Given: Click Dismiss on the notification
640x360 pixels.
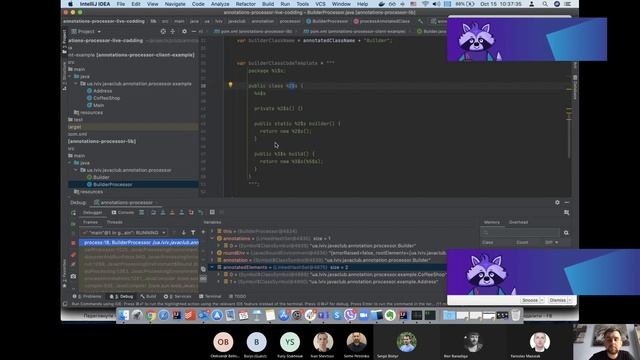Looking at the screenshot, I should point(560,300).
